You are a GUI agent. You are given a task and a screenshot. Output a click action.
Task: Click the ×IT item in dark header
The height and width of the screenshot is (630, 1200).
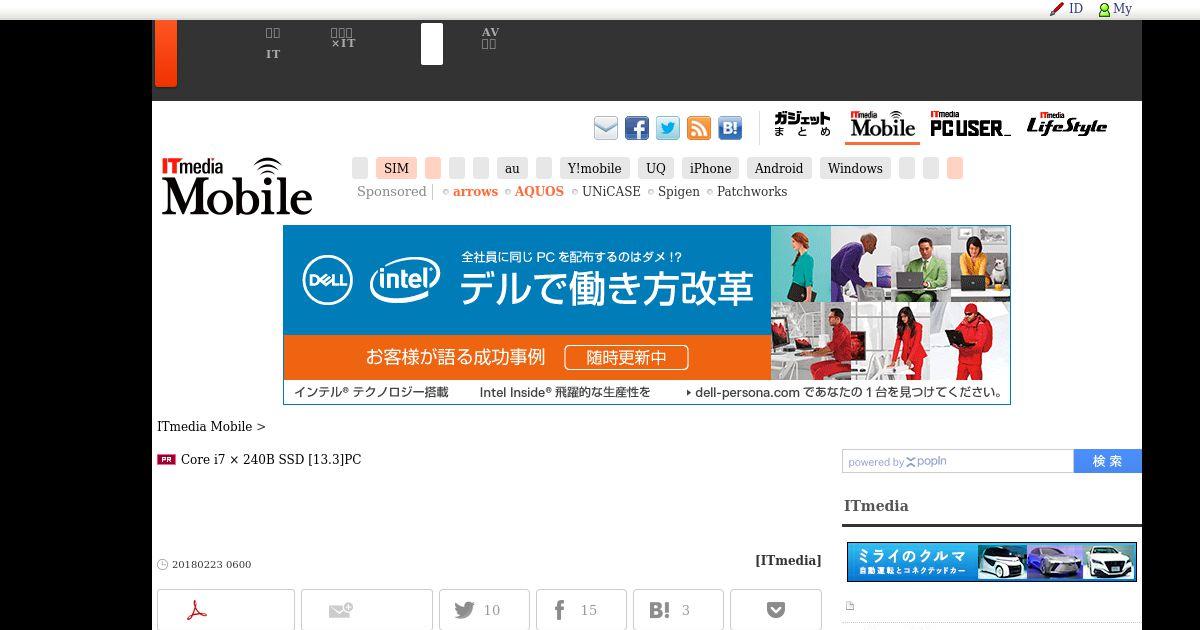[343, 38]
